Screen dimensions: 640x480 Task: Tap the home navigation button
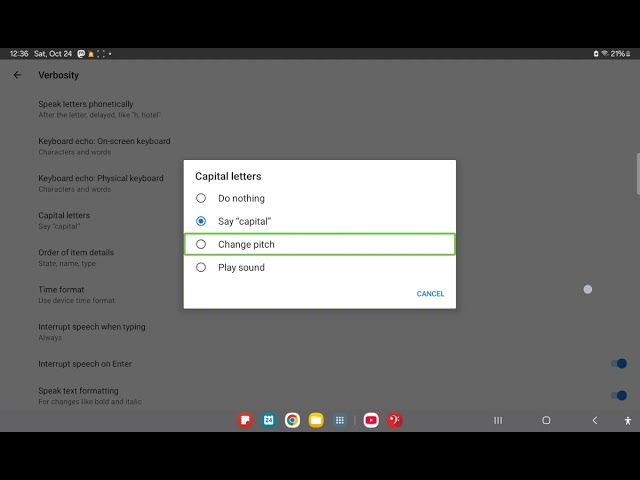[546, 420]
